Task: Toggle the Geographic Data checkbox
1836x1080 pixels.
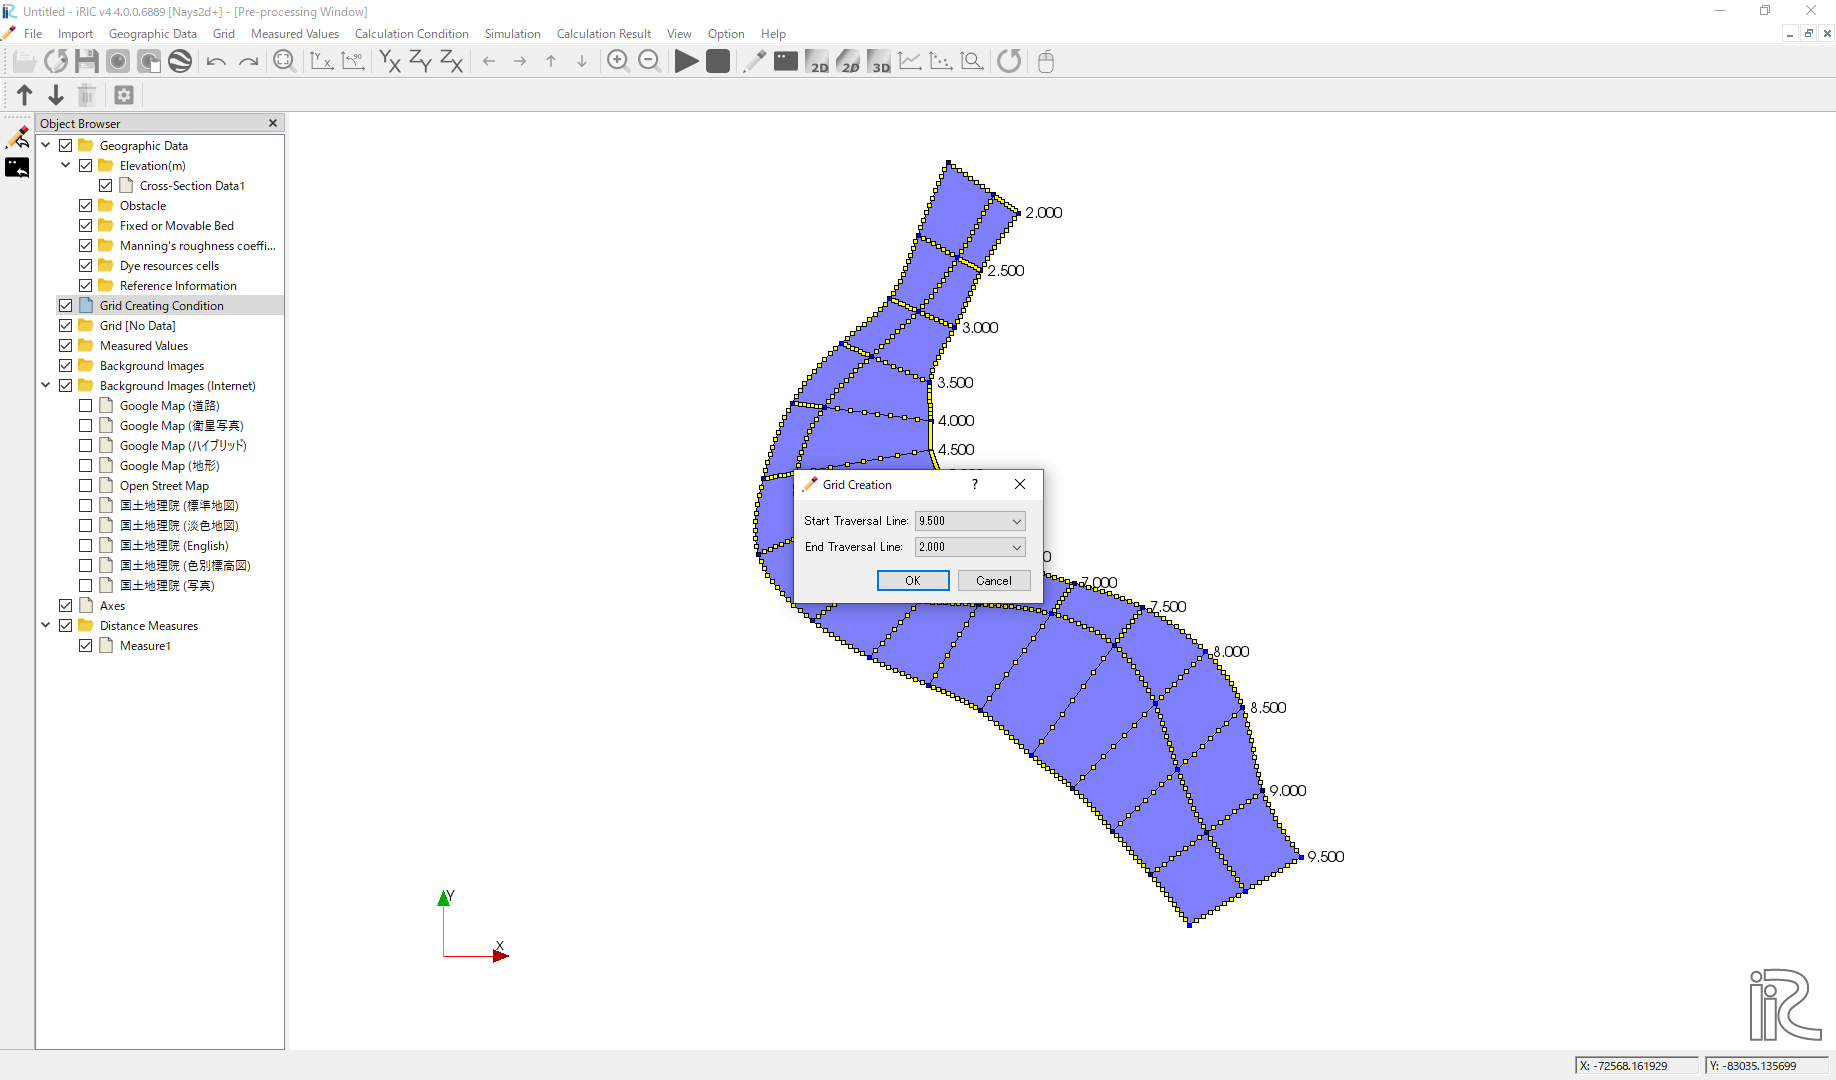Action: point(66,146)
